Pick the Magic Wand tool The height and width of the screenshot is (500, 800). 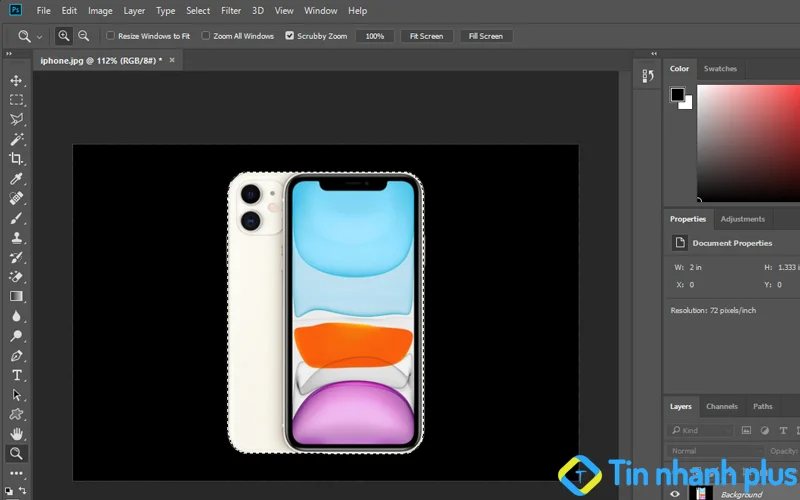click(16, 139)
